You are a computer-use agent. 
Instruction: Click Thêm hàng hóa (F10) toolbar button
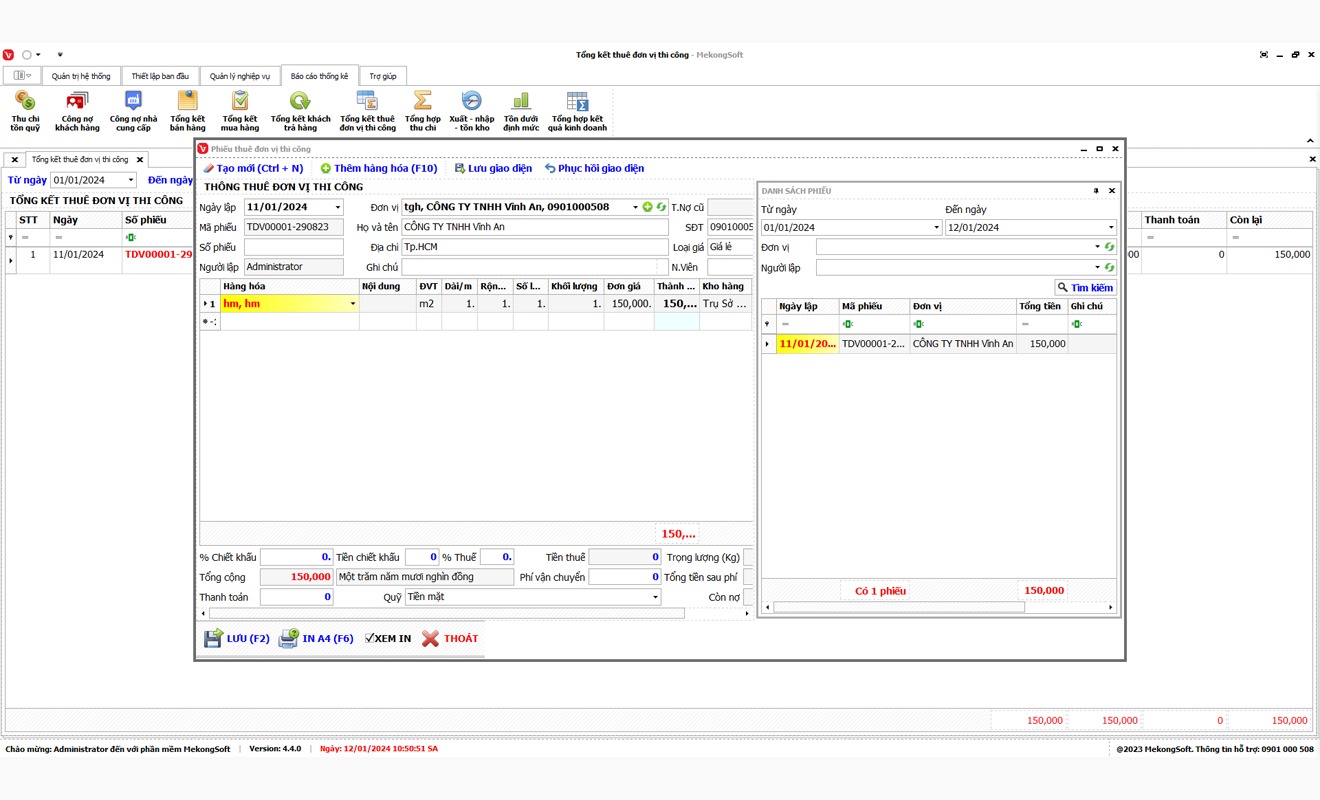click(379, 168)
